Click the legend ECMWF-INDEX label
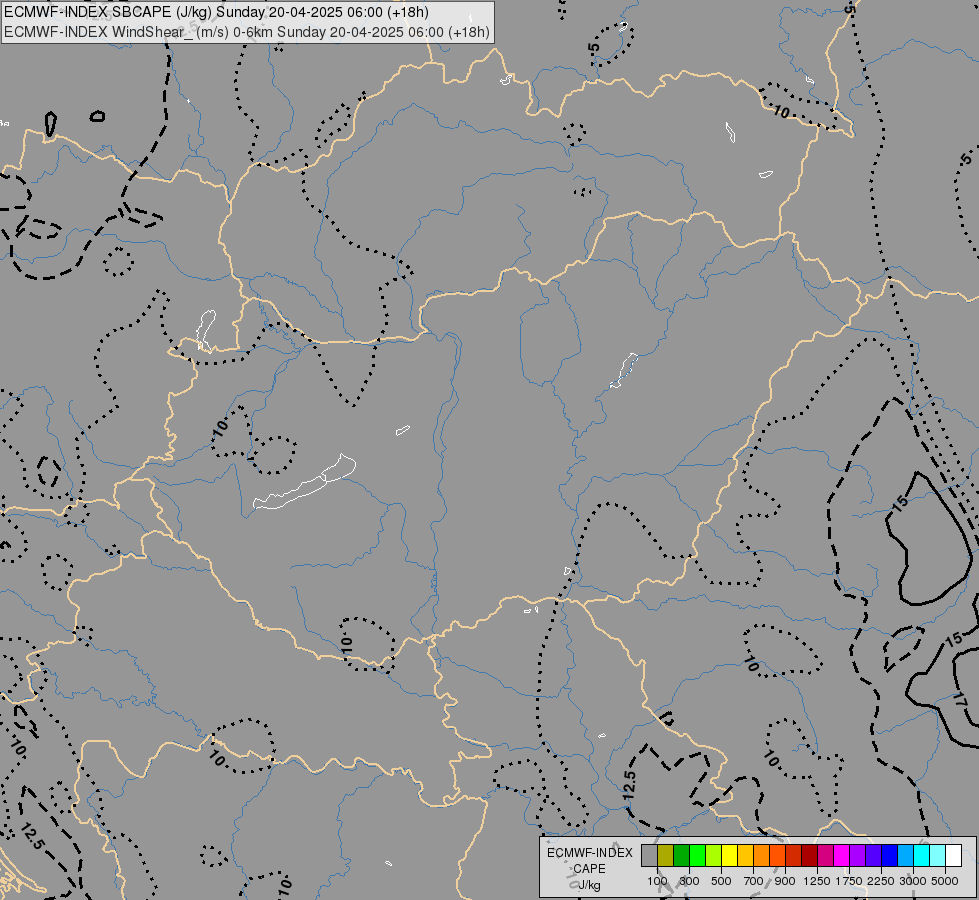The image size is (979, 900). [x=589, y=853]
